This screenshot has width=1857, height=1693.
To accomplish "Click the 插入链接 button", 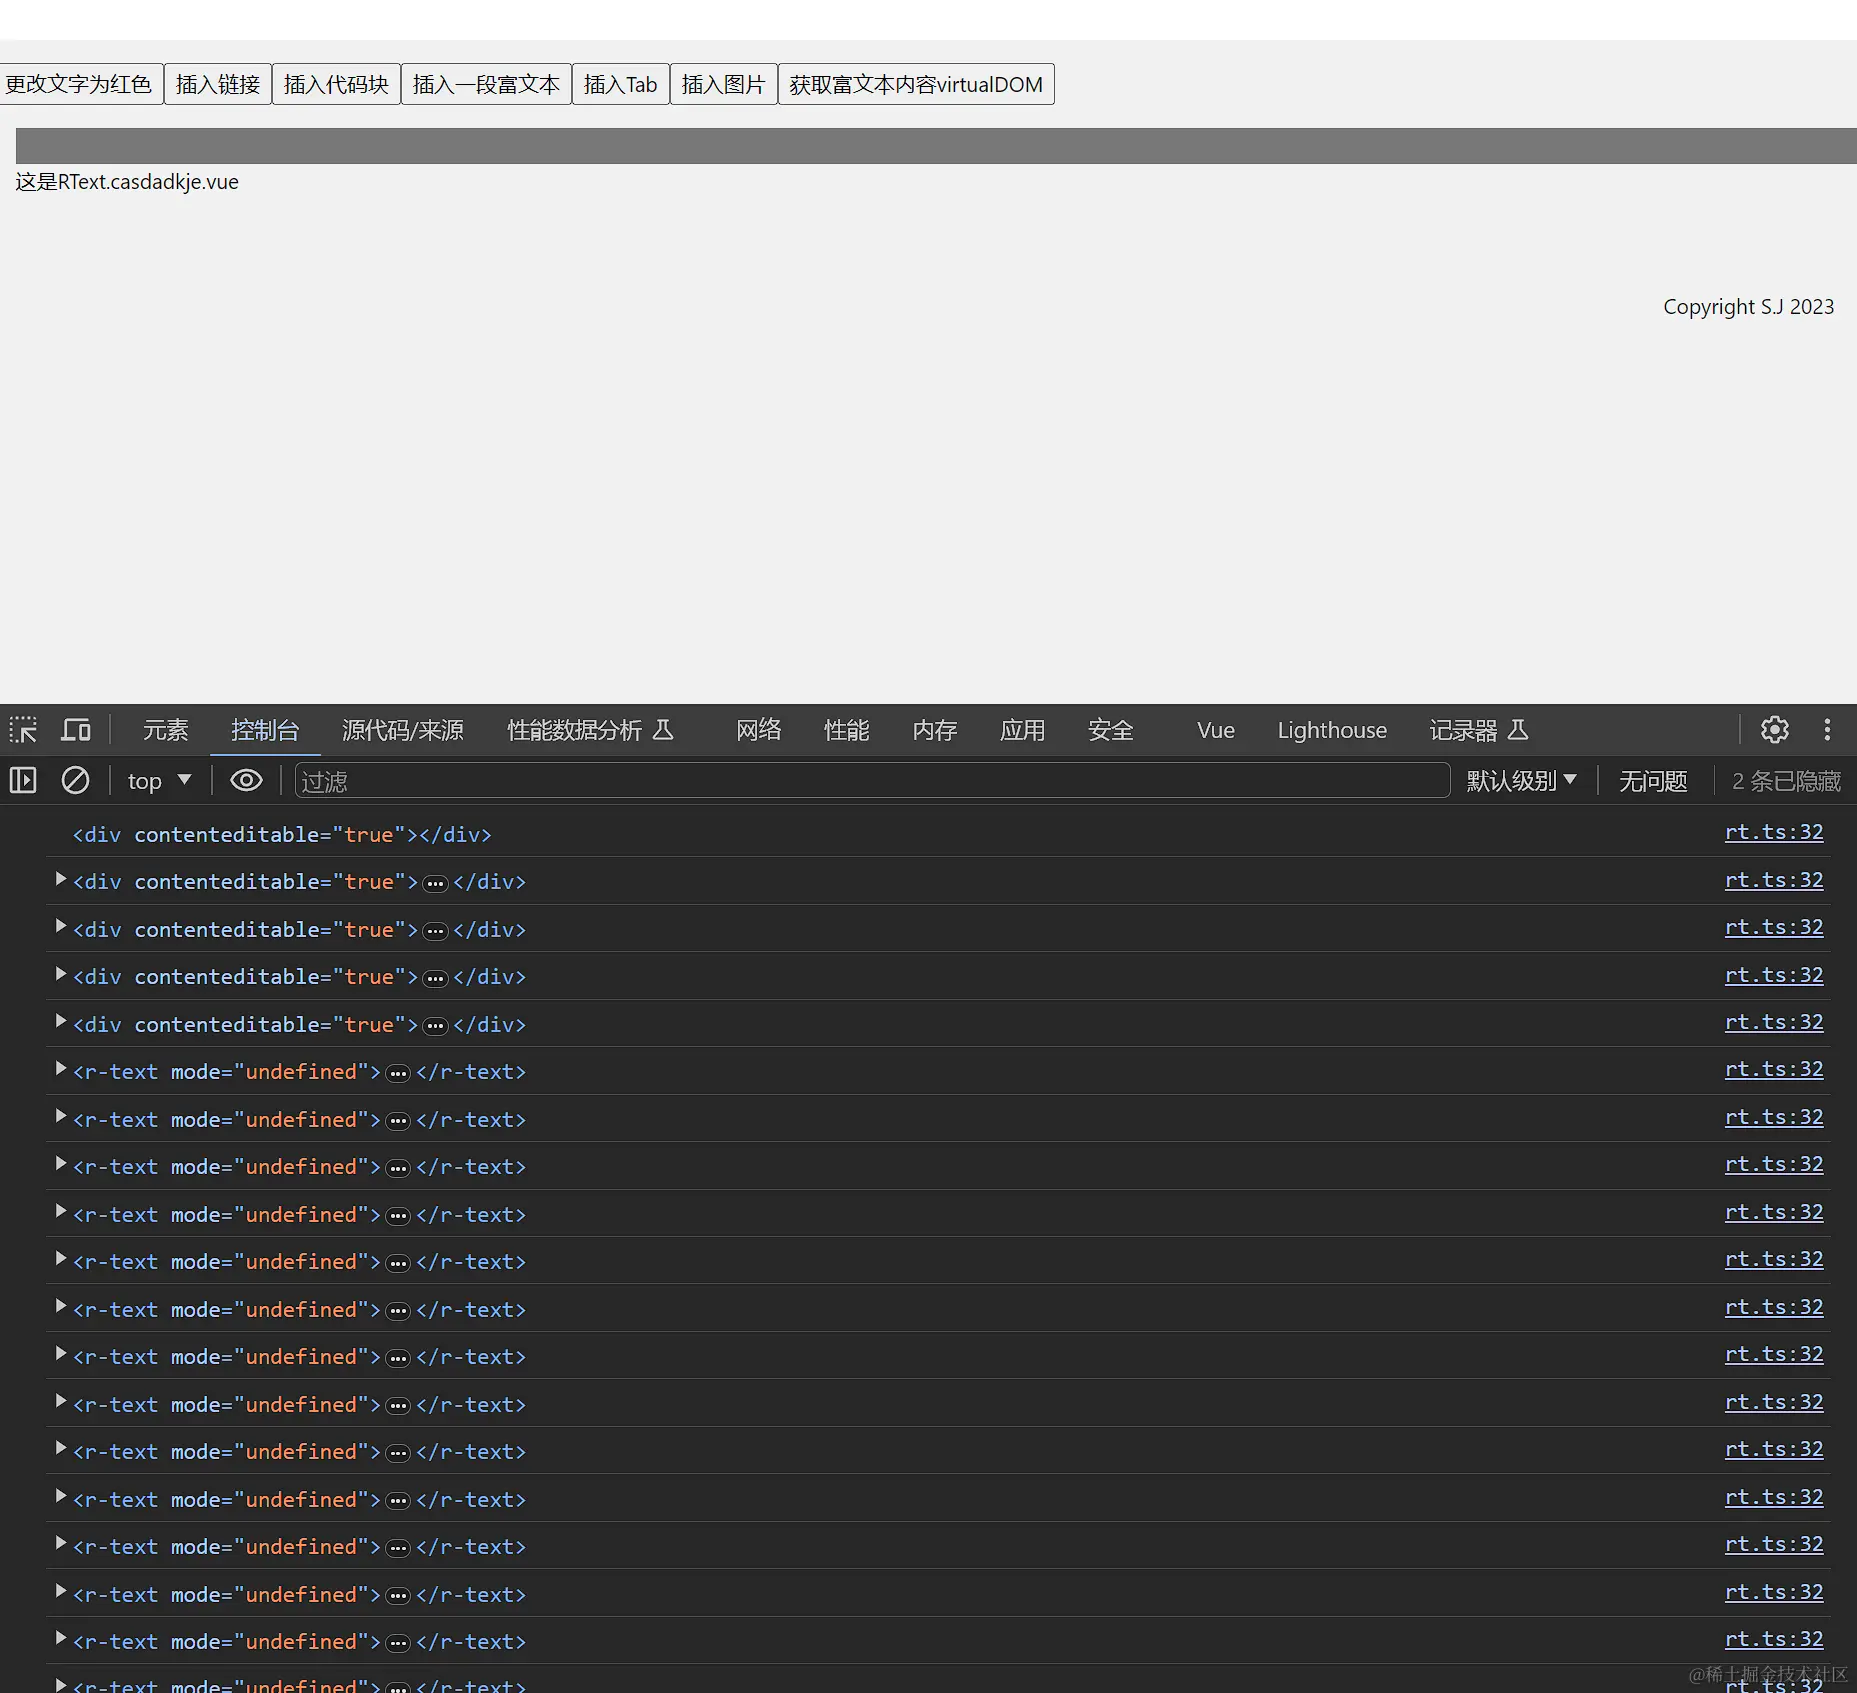I will point(218,84).
